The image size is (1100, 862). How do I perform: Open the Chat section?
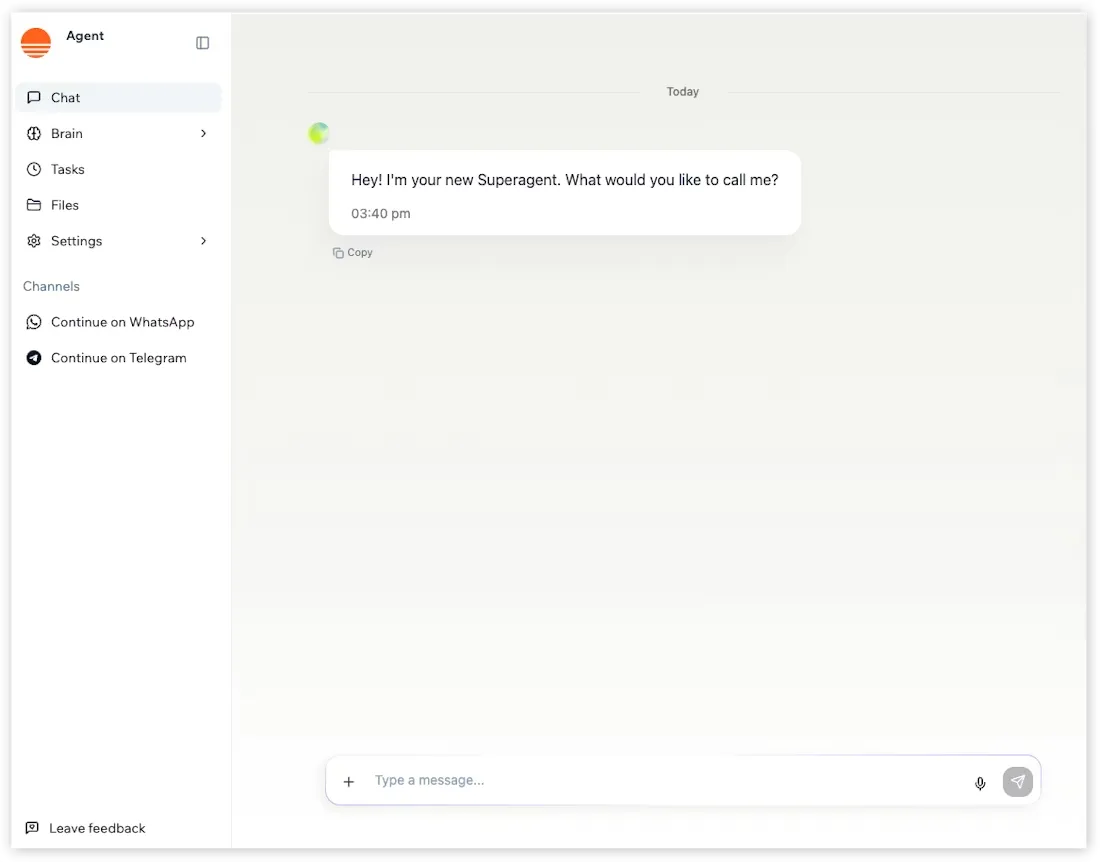[x=118, y=97]
